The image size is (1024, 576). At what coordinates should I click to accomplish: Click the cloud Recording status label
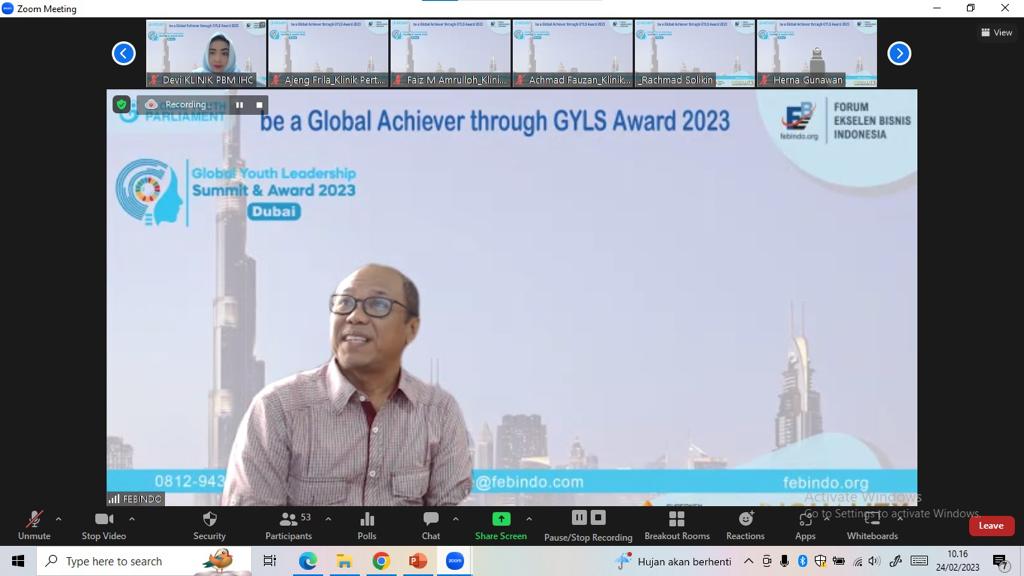pyautogui.click(x=176, y=104)
